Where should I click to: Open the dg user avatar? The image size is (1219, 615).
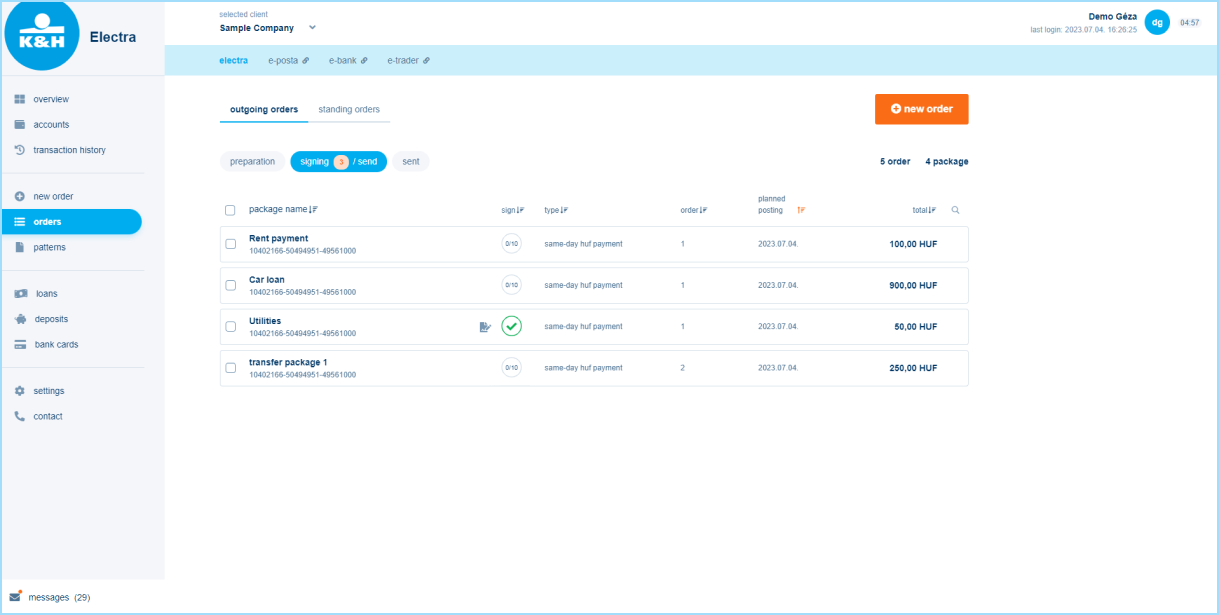point(1157,22)
